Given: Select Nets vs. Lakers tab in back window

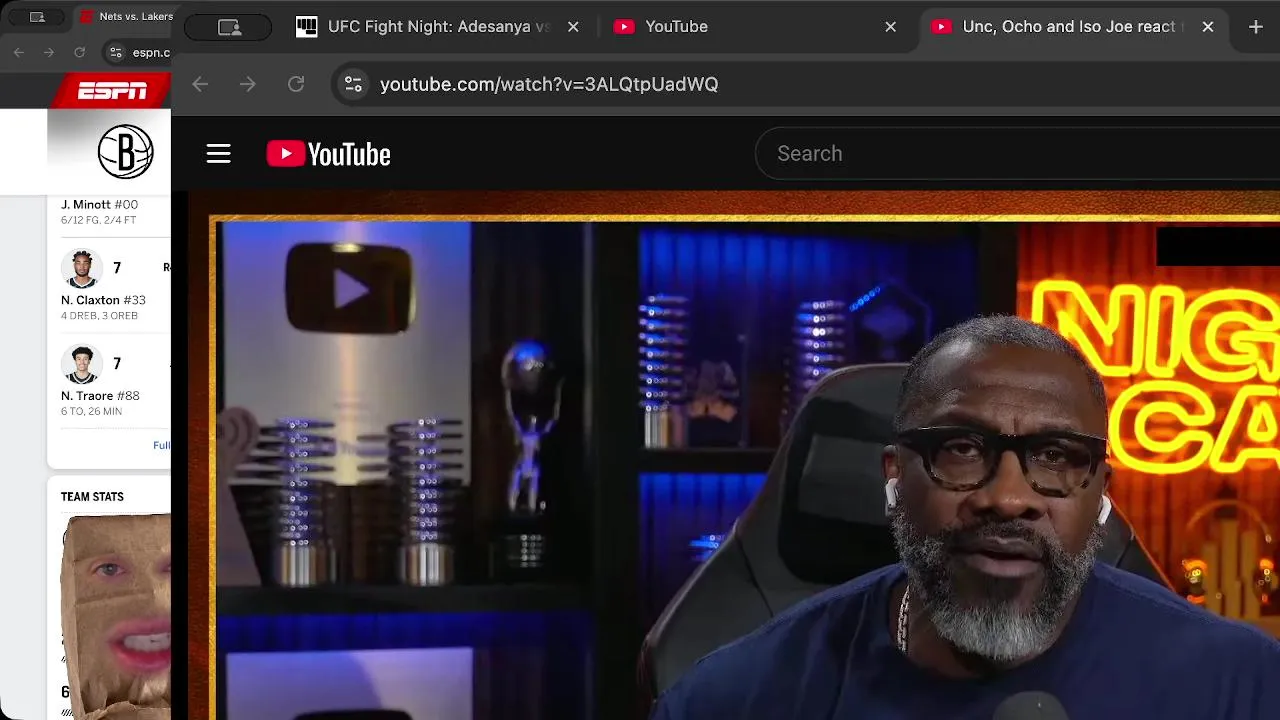Looking at the screenshot, I should 125,17.
